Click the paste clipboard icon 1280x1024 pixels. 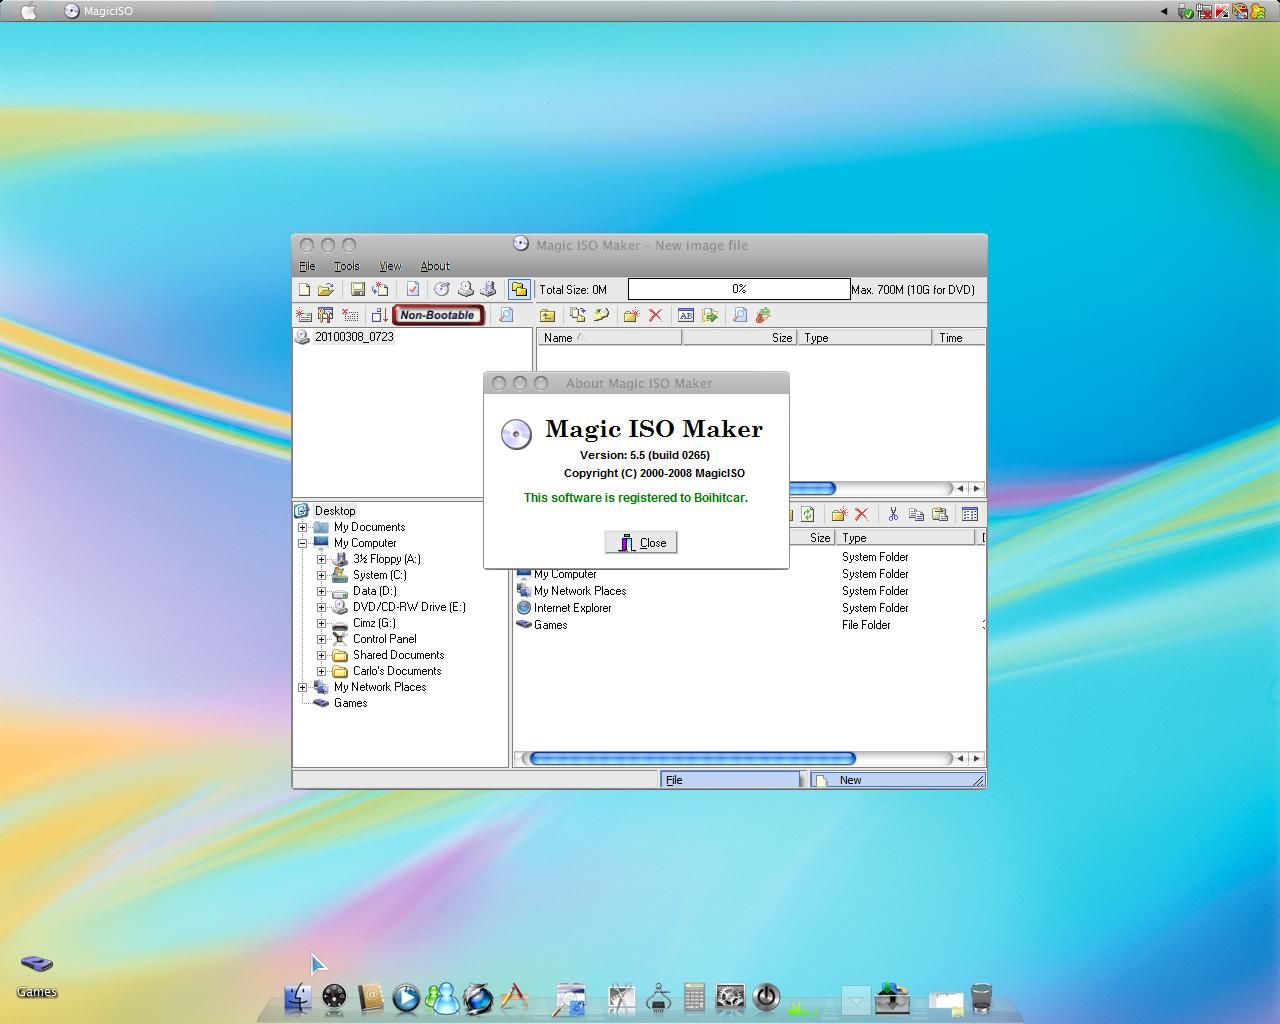click(x=940, y=514)
